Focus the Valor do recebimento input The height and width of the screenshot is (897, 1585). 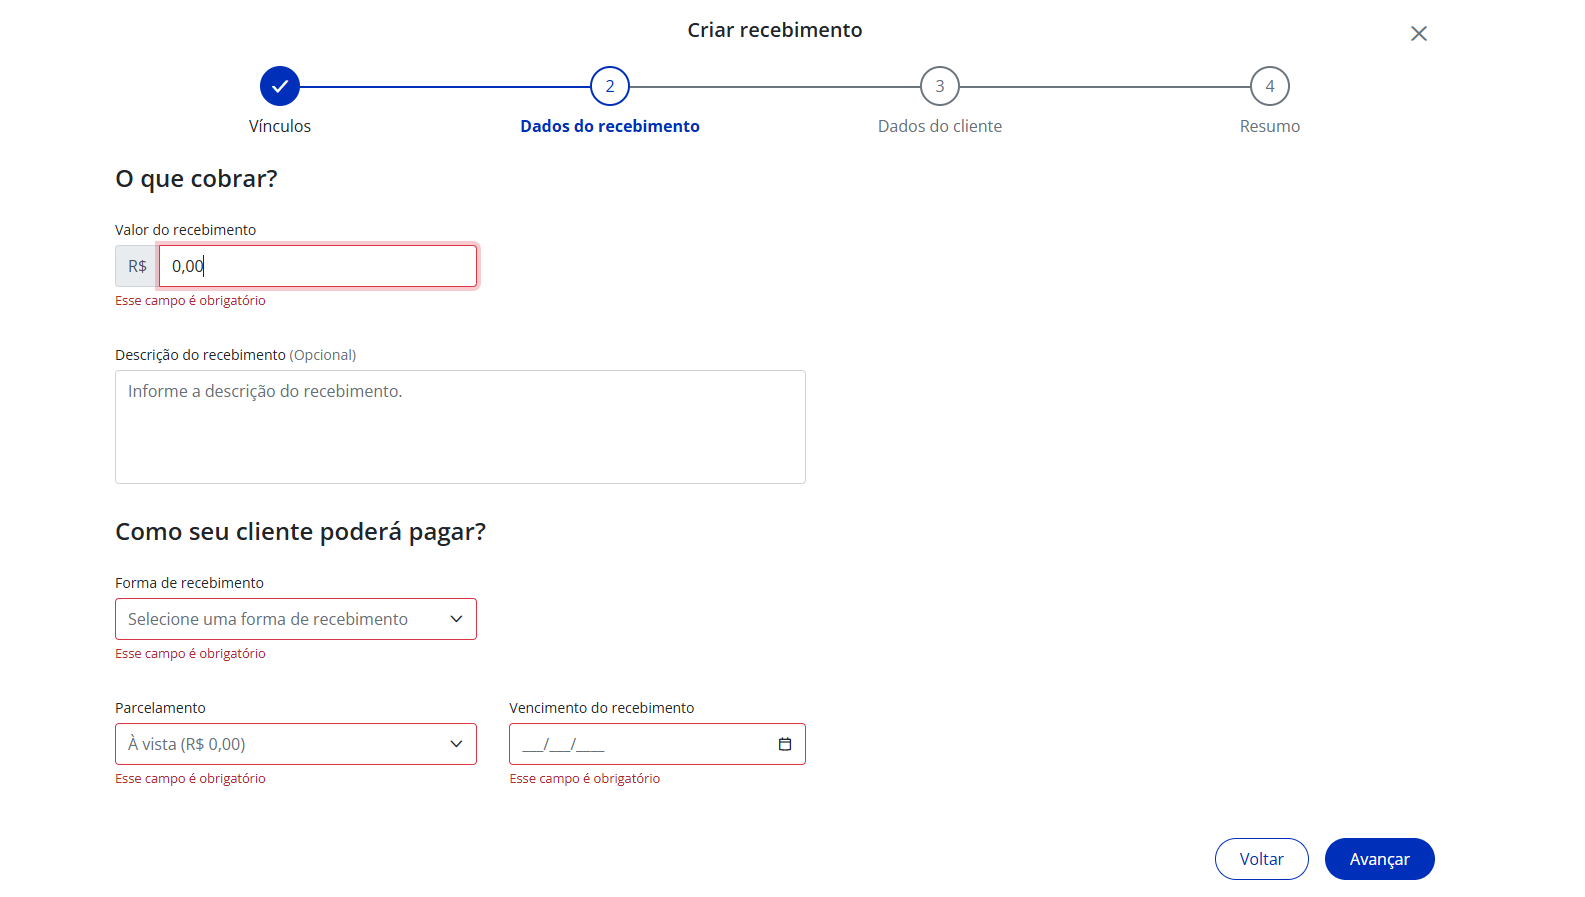tap(318, 266)
